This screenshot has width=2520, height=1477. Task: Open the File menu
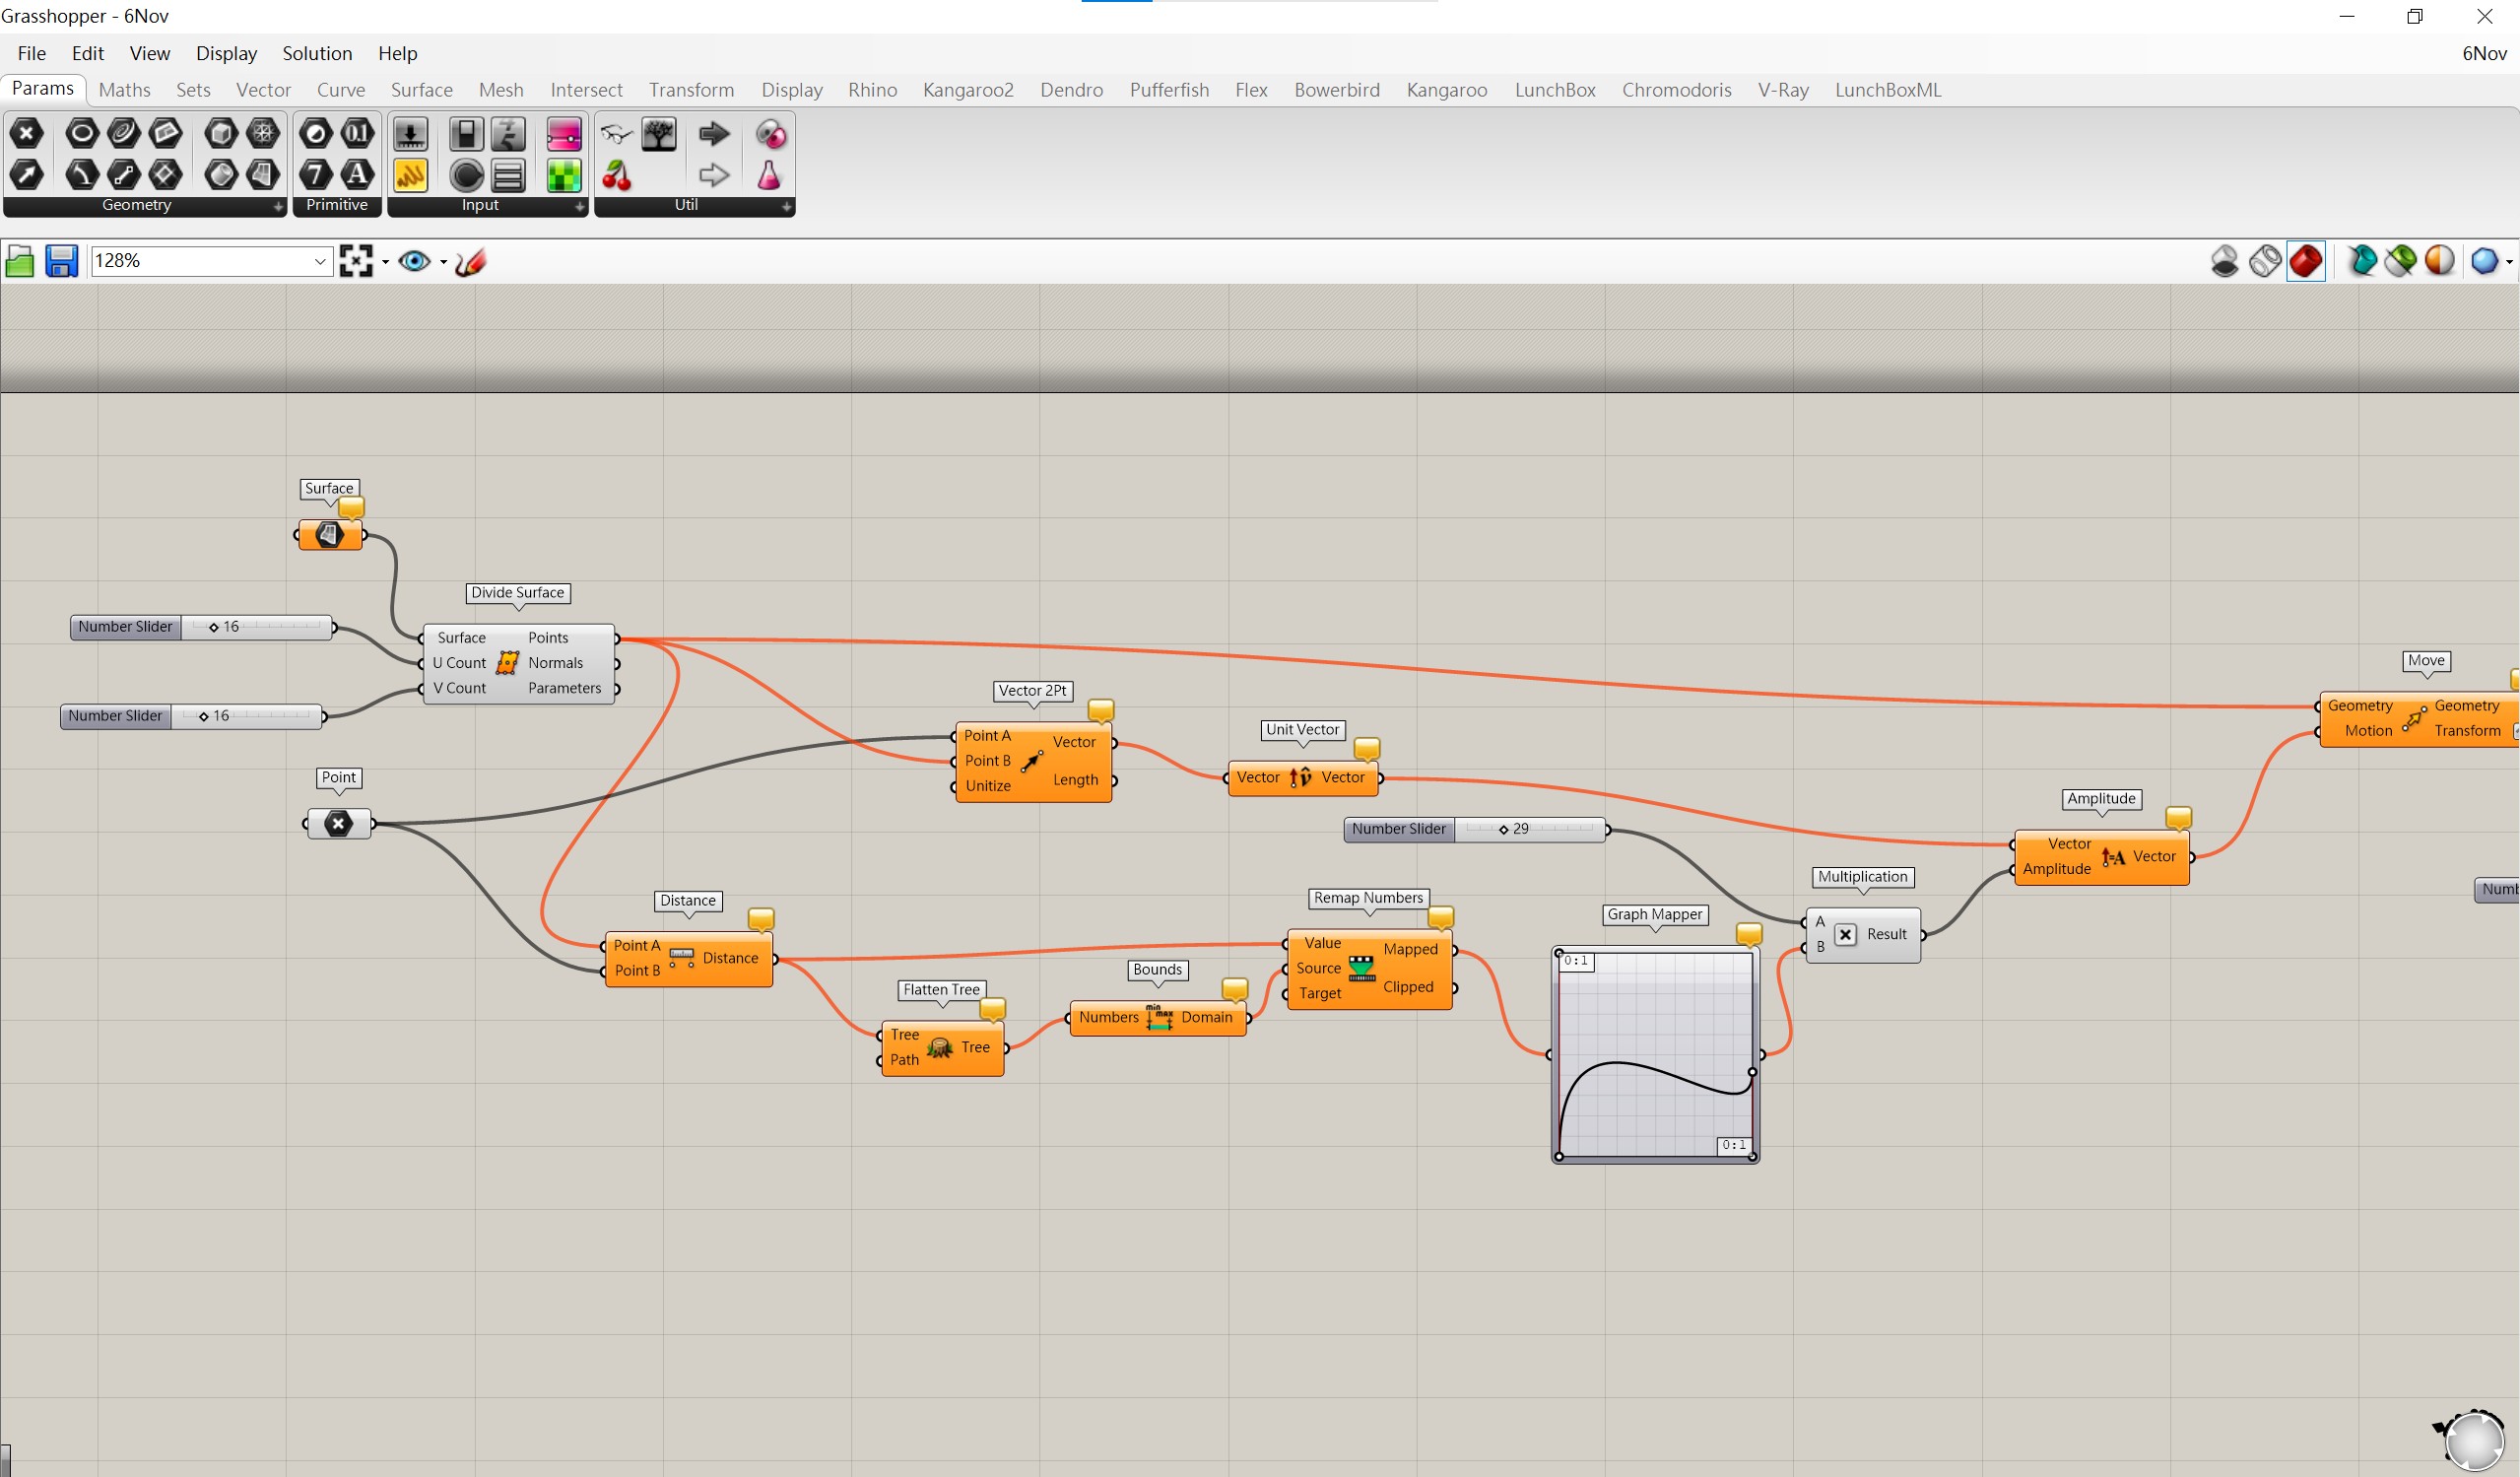point(31,53)
